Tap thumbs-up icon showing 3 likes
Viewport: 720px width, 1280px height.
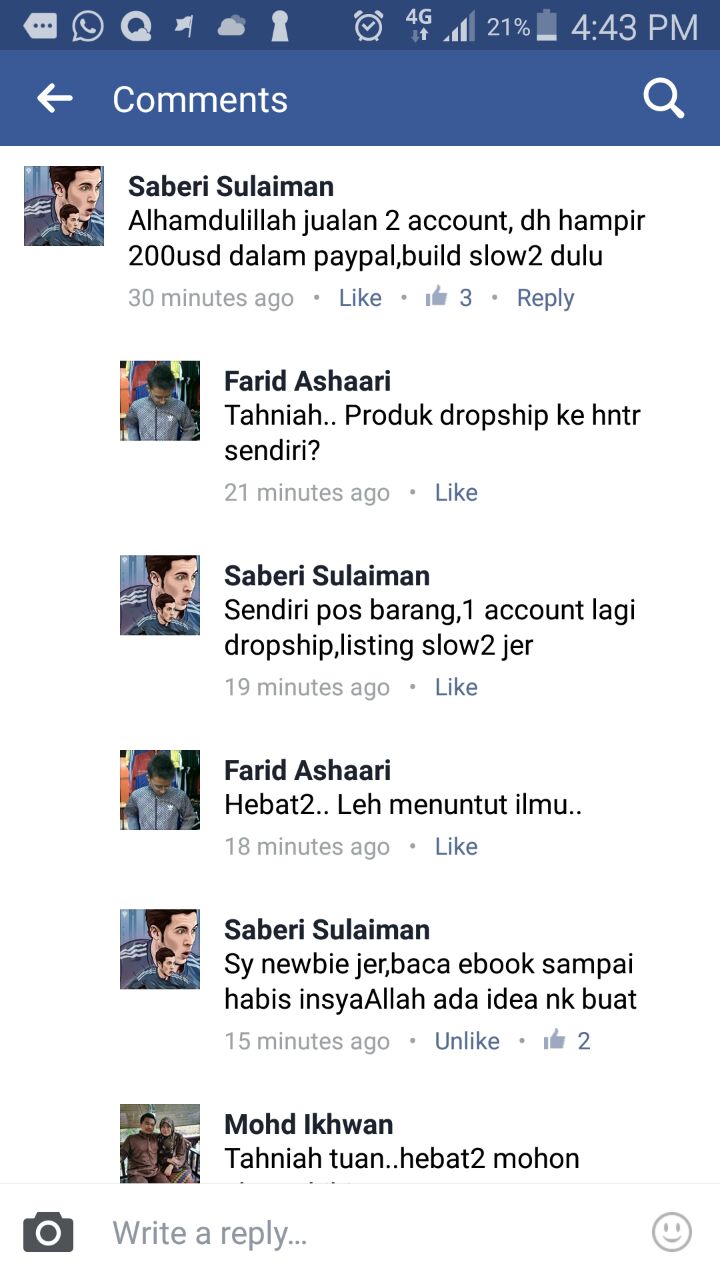point(437,297)
